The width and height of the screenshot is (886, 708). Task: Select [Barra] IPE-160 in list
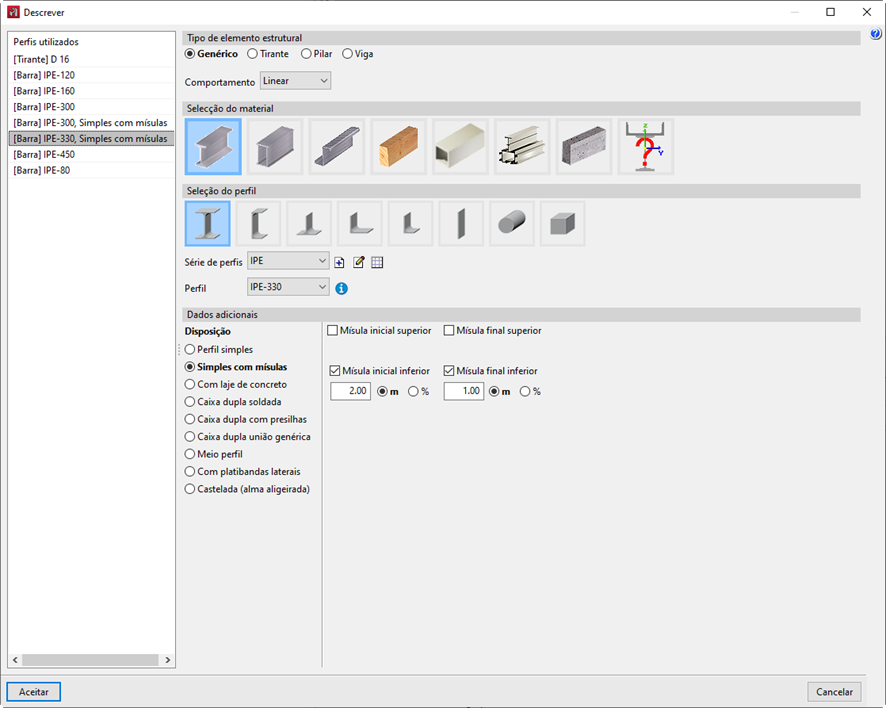tap(91, 91)
